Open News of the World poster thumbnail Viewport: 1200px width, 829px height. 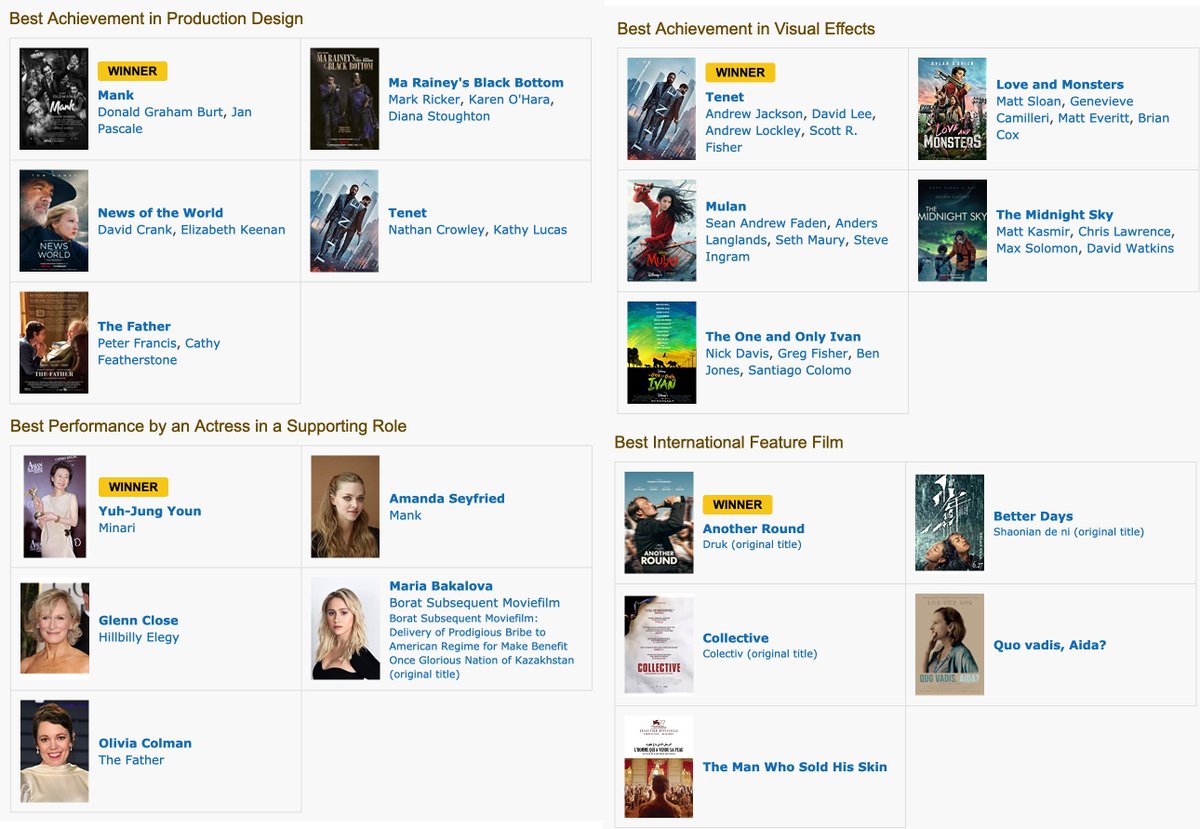(54, 221)
